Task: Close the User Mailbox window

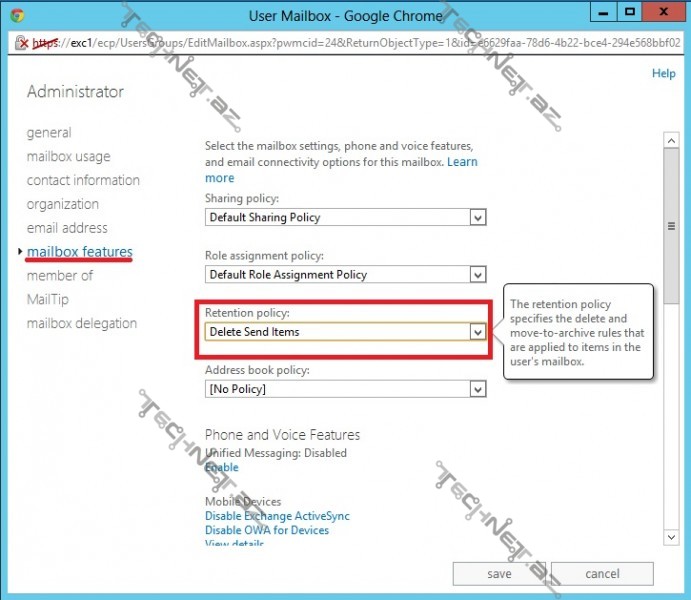Action: click(663, 12)
